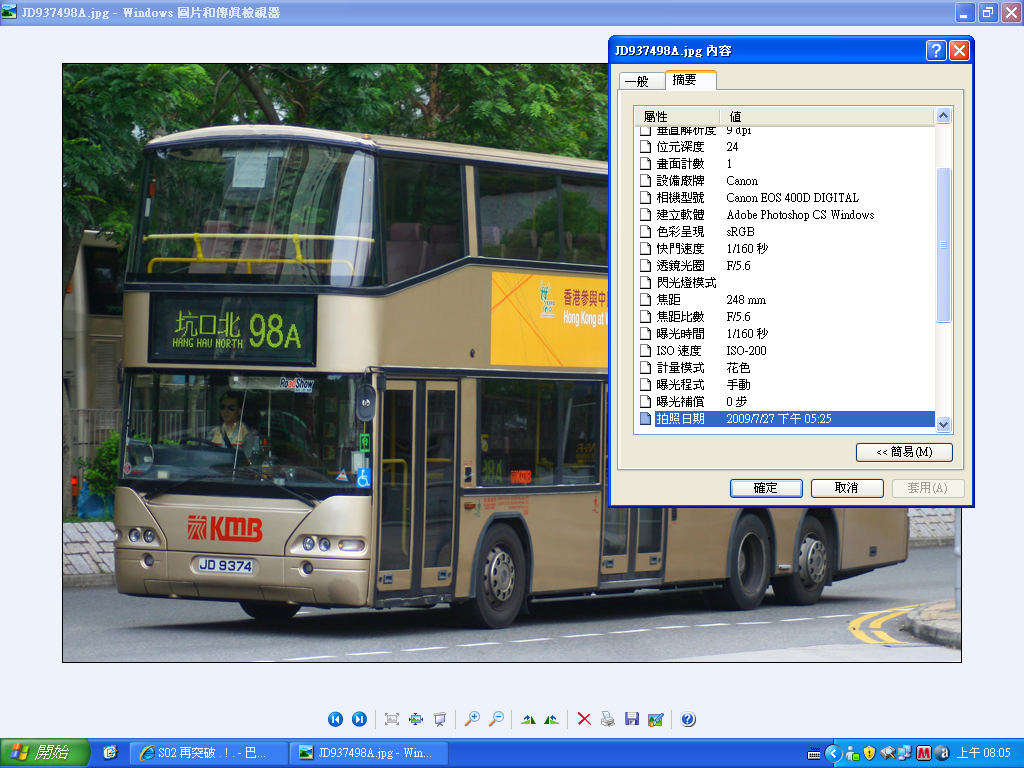Go to the next image
The width and height of the screenshot is (1024, 768).
pyautogui.click(x=359, y=719)
